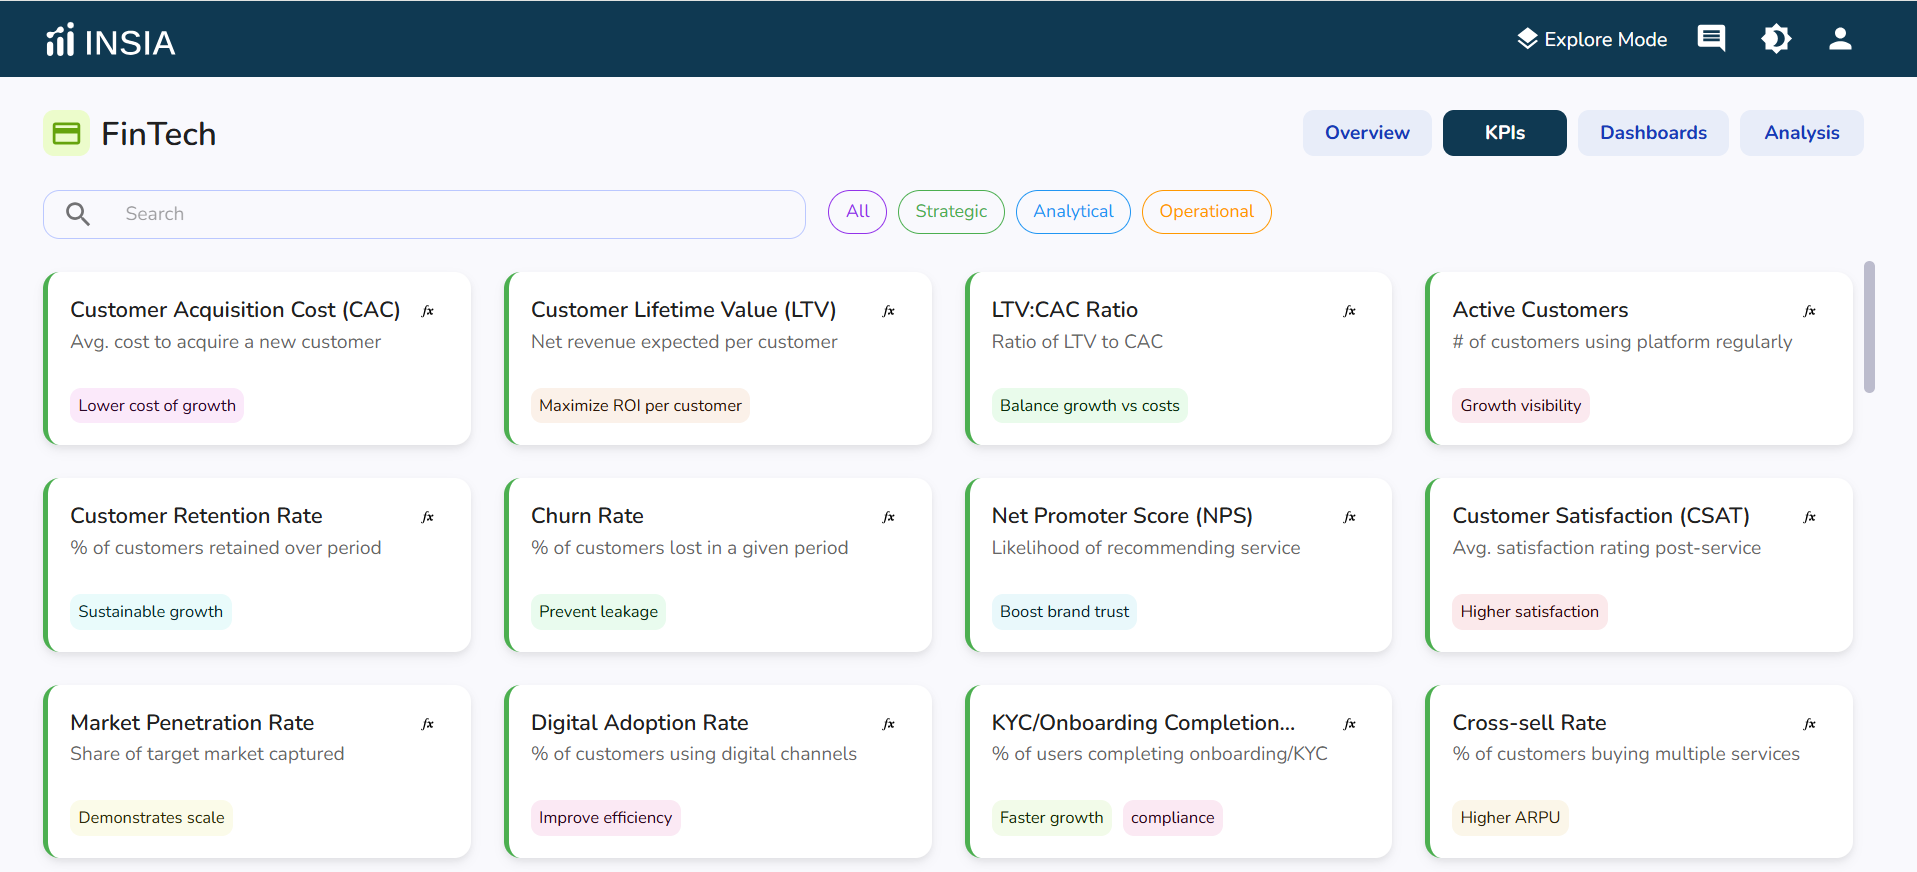Click the FinTech credit card icon
1917x872 pixels.
pyautogui.click(x=66, y=133)
